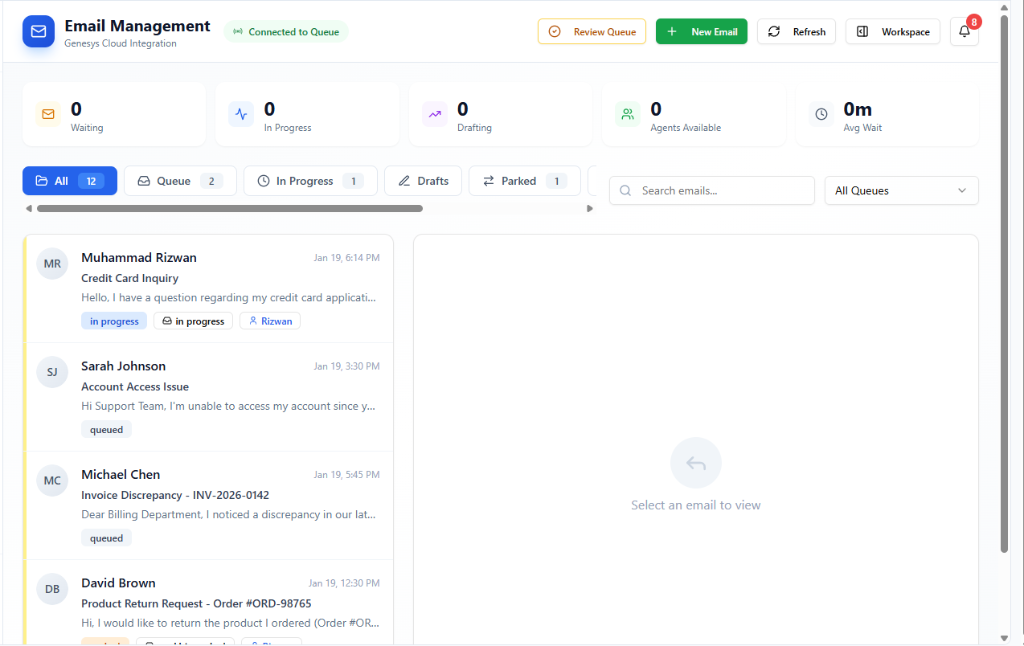Screen dimensions: 1024x646
Task: Open the Parked tab
Action: 524,181
